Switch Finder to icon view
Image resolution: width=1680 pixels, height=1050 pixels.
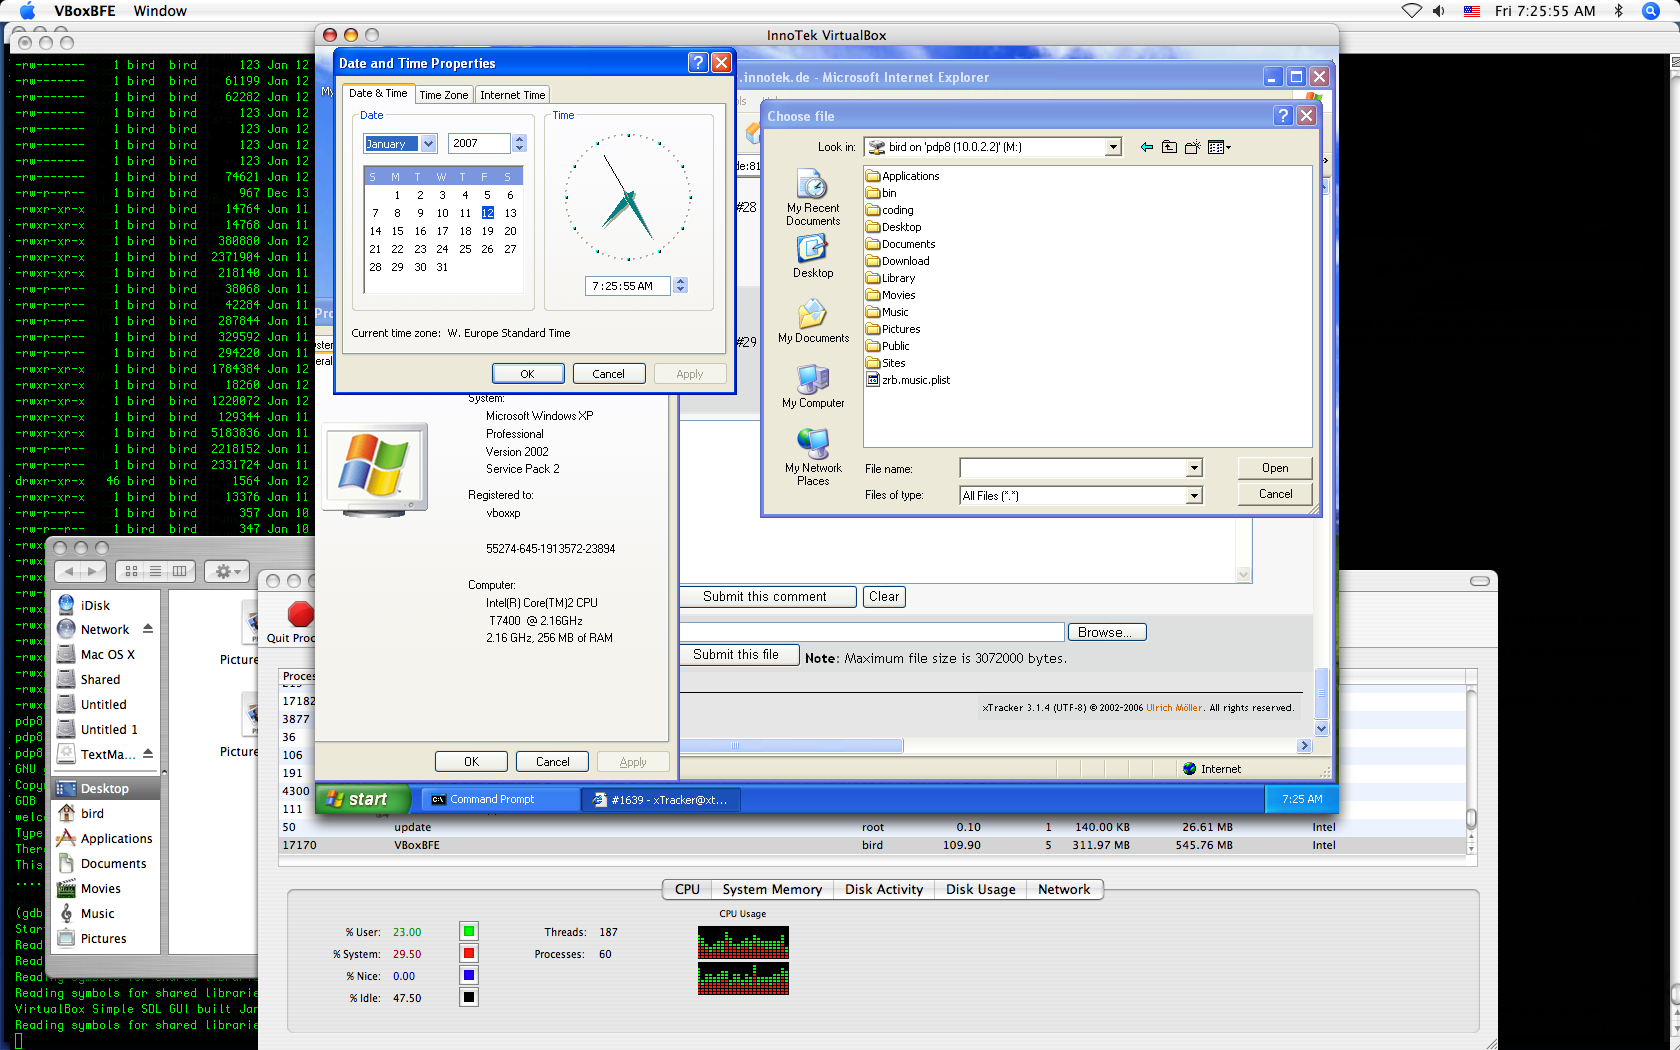pos(131,571)
